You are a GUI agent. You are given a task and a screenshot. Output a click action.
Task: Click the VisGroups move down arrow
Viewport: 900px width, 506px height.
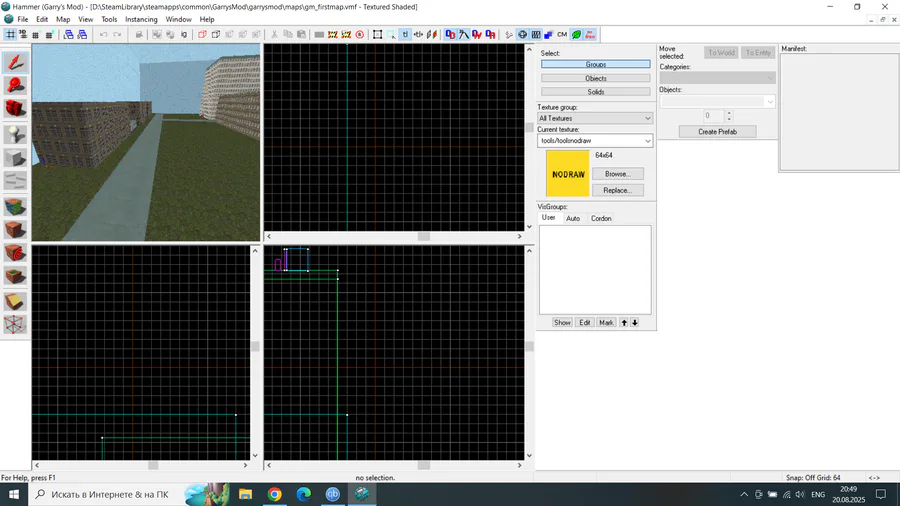[x=635, y=322]
